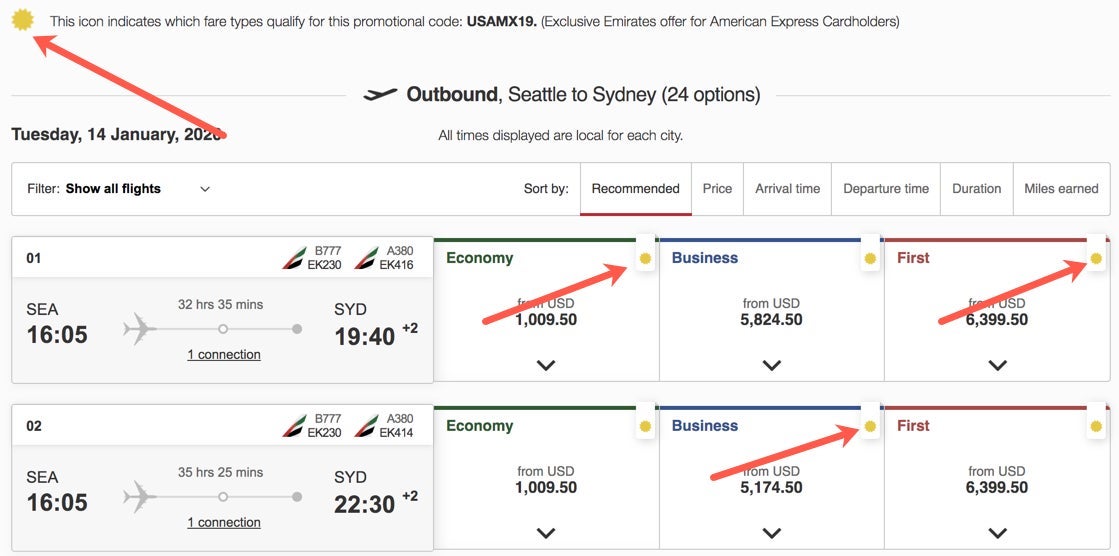Click the outbound airplane icon in the heading
The height and width of the screenshot is (556, 1119).
(x=380, y=95)
